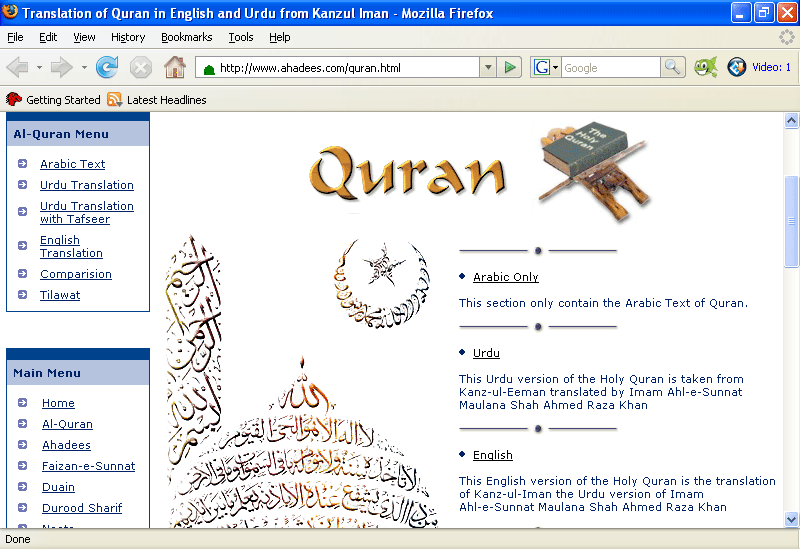The height and width of the screenshot is (549, 800).
Task: Click the Holy Quran book image
Action: (x=594, y=171)
